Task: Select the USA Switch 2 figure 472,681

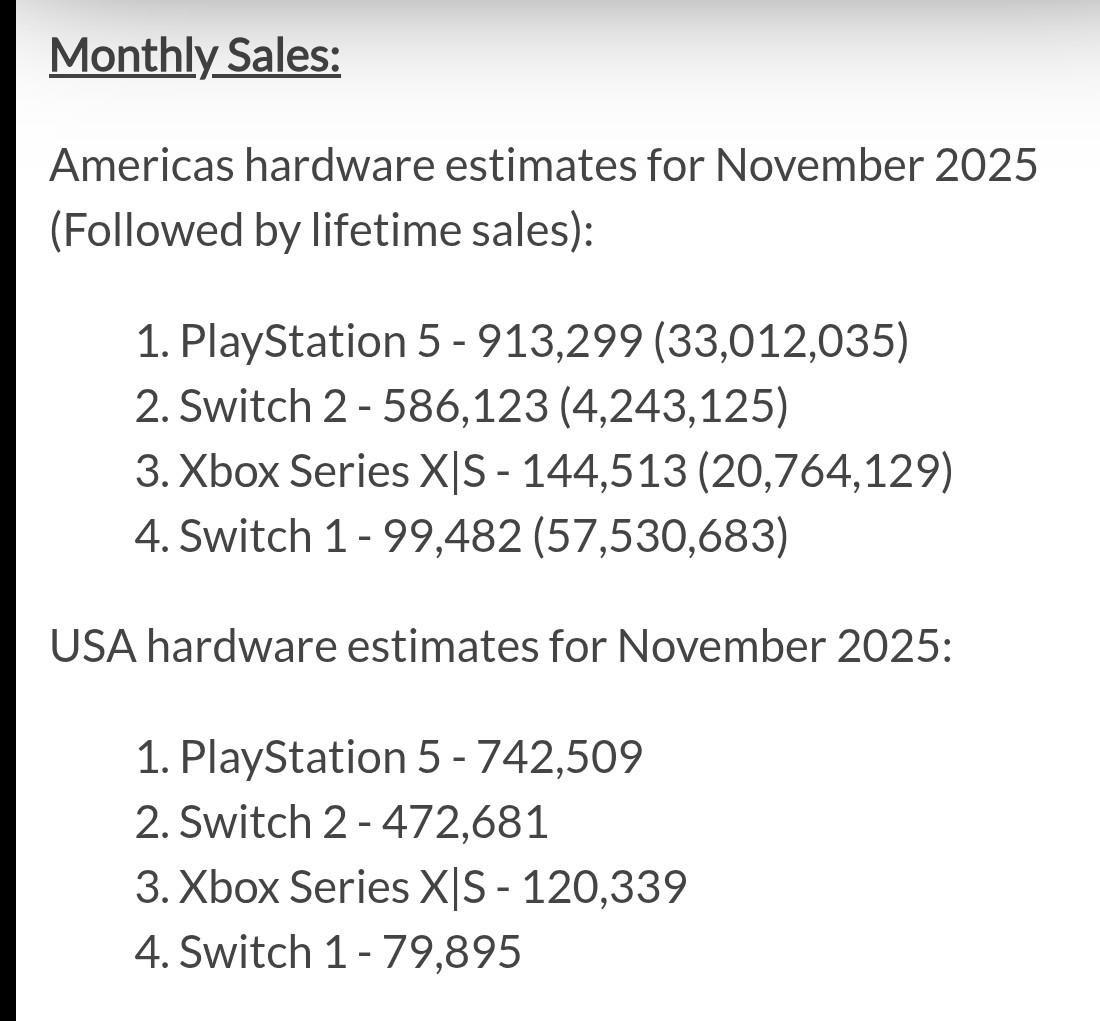Action: [465, 822]
